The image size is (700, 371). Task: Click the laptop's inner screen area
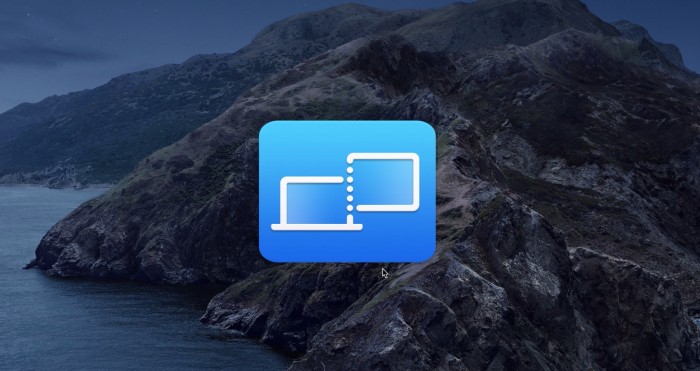315,203
